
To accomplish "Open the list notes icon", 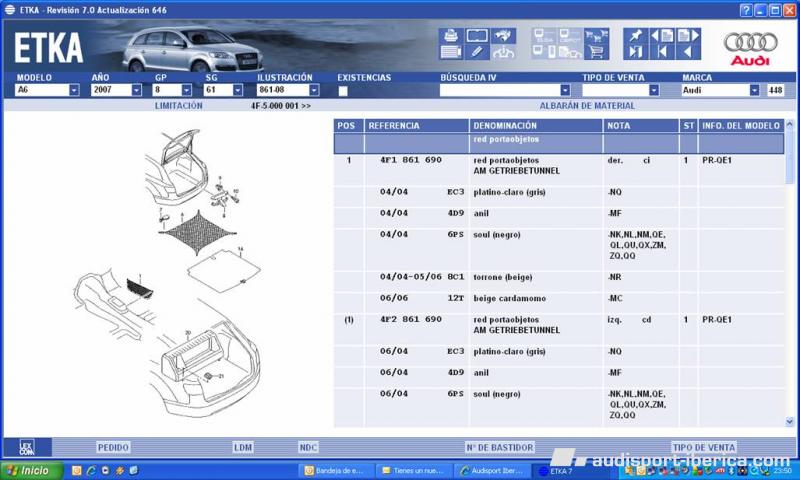I will point(451,52).
